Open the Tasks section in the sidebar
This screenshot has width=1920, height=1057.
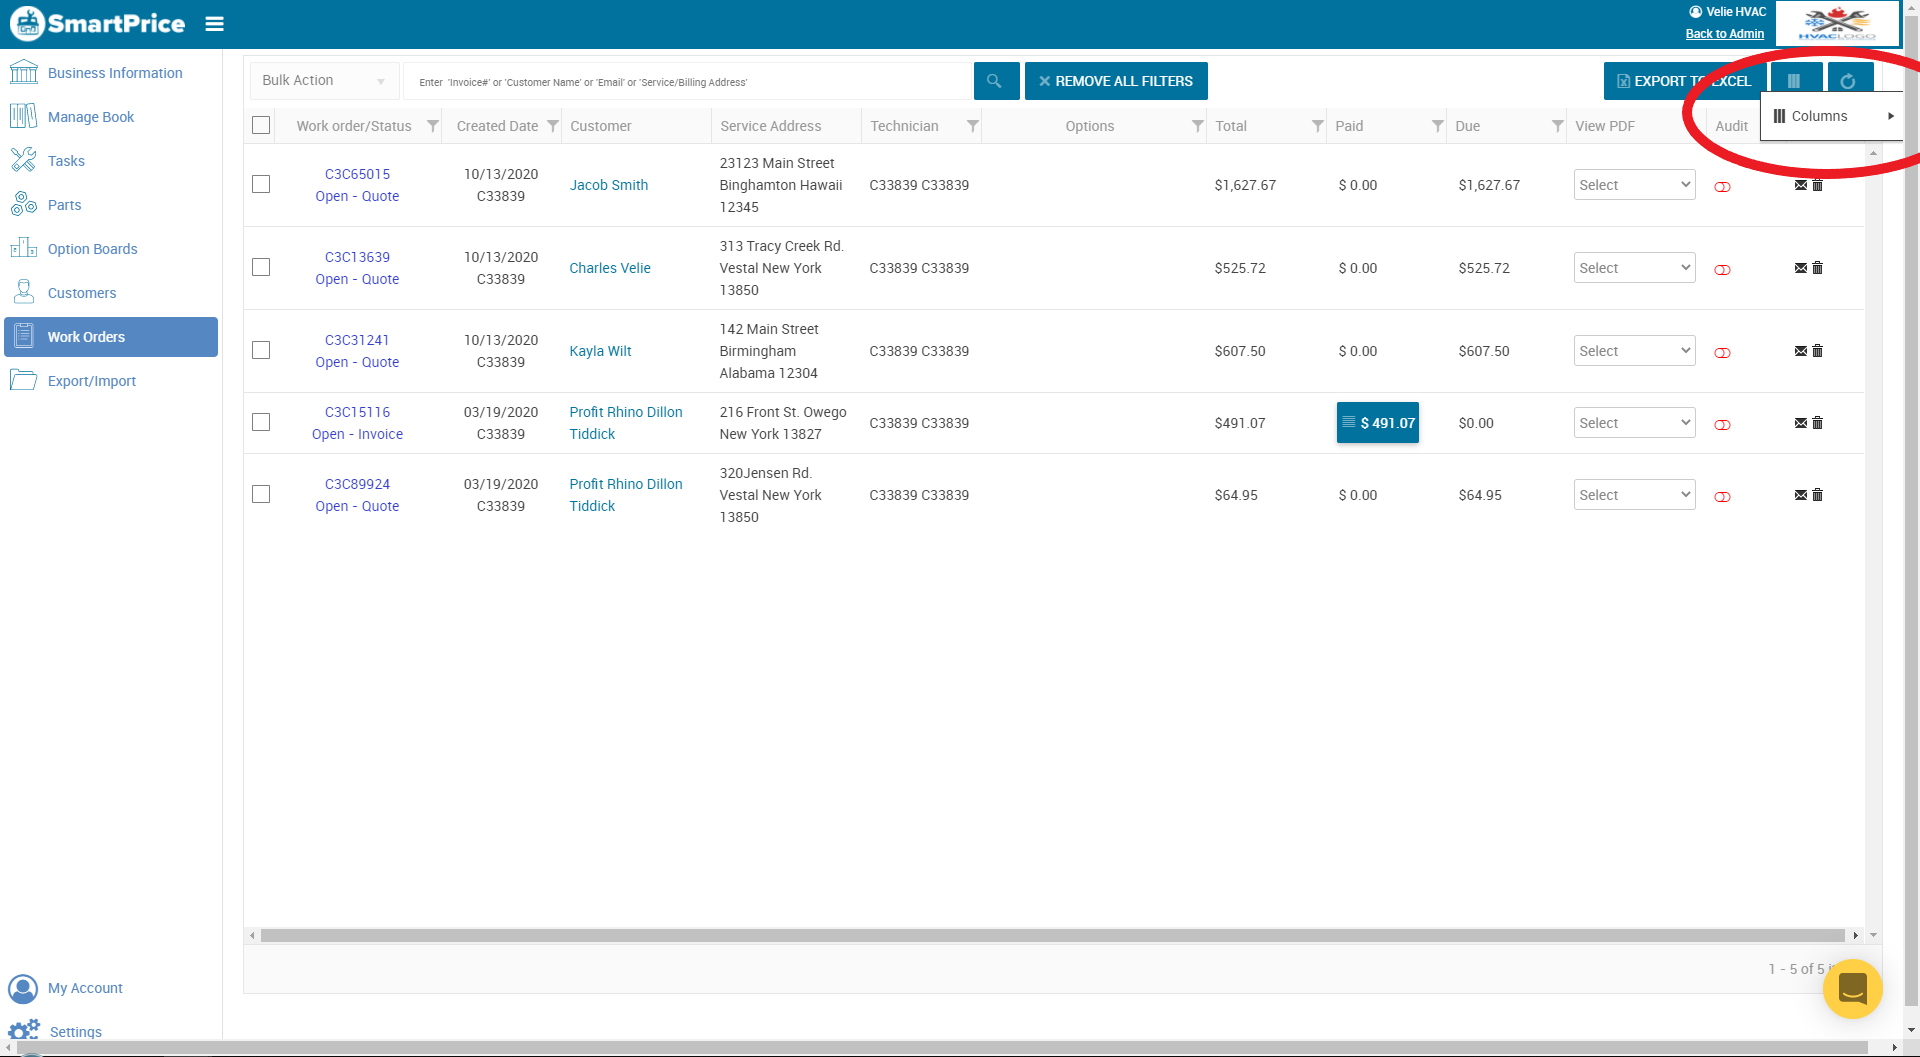pos(66,160)
